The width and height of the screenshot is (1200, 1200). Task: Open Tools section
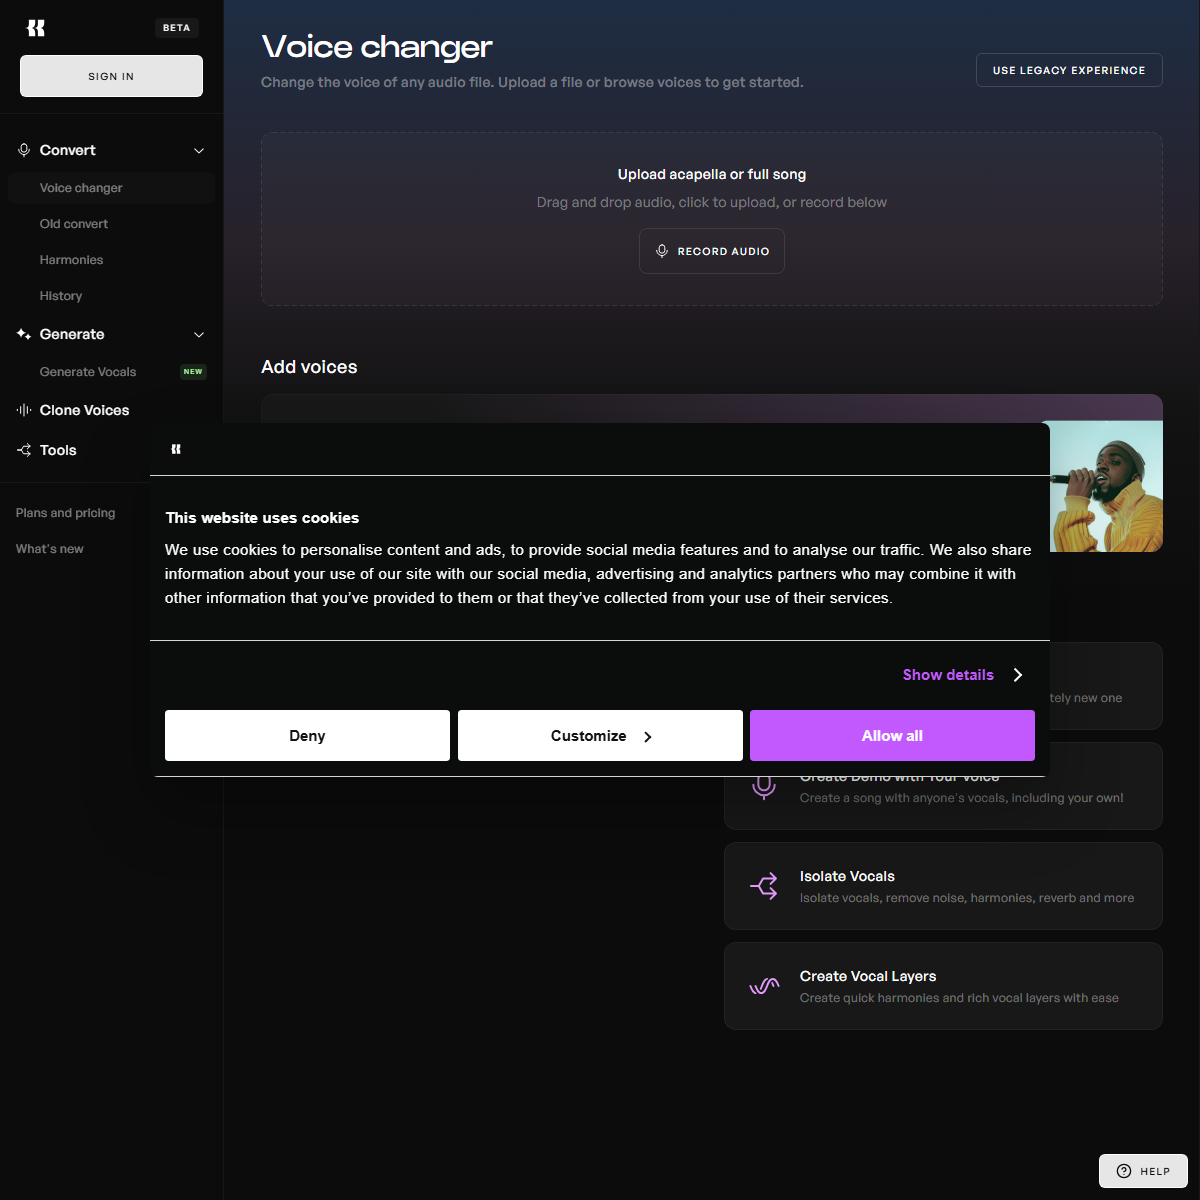coord(58,450)
